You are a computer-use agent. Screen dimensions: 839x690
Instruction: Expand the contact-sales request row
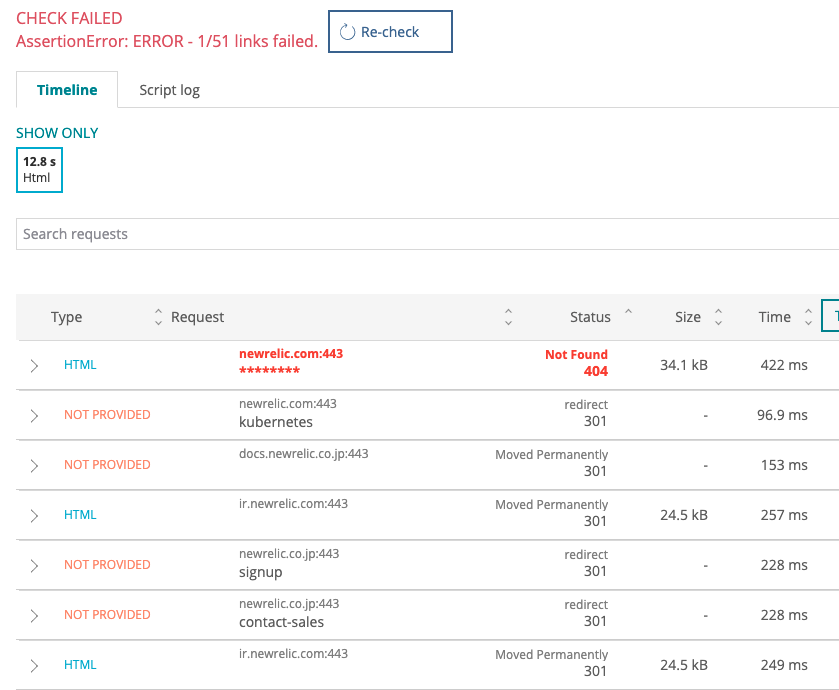pyautogui.click(x=34, y=616)
